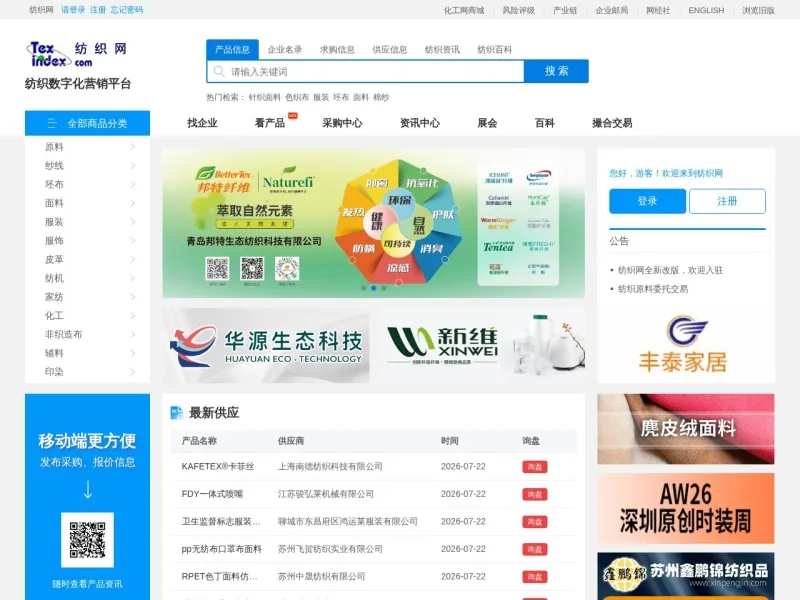Click the 注册 button in welcome panel
This screenshot has width=800, height=600.
728,201
